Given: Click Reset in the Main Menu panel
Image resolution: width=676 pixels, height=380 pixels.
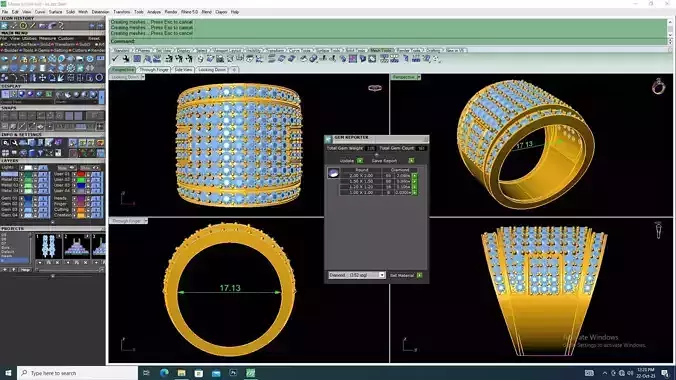Looking at the screenshot, I should click(94, 38).
